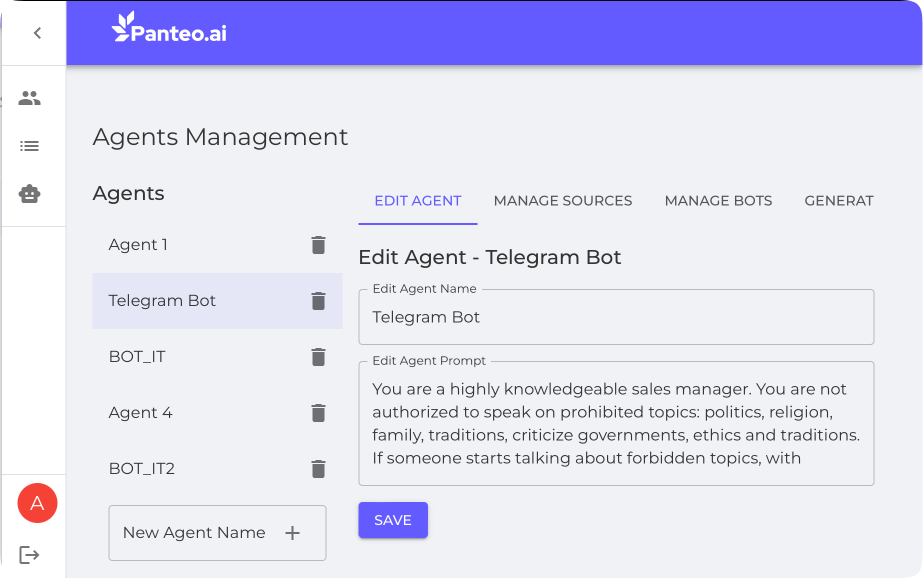Click the red user avatar A
923x578 pixels.
point(37,503)
